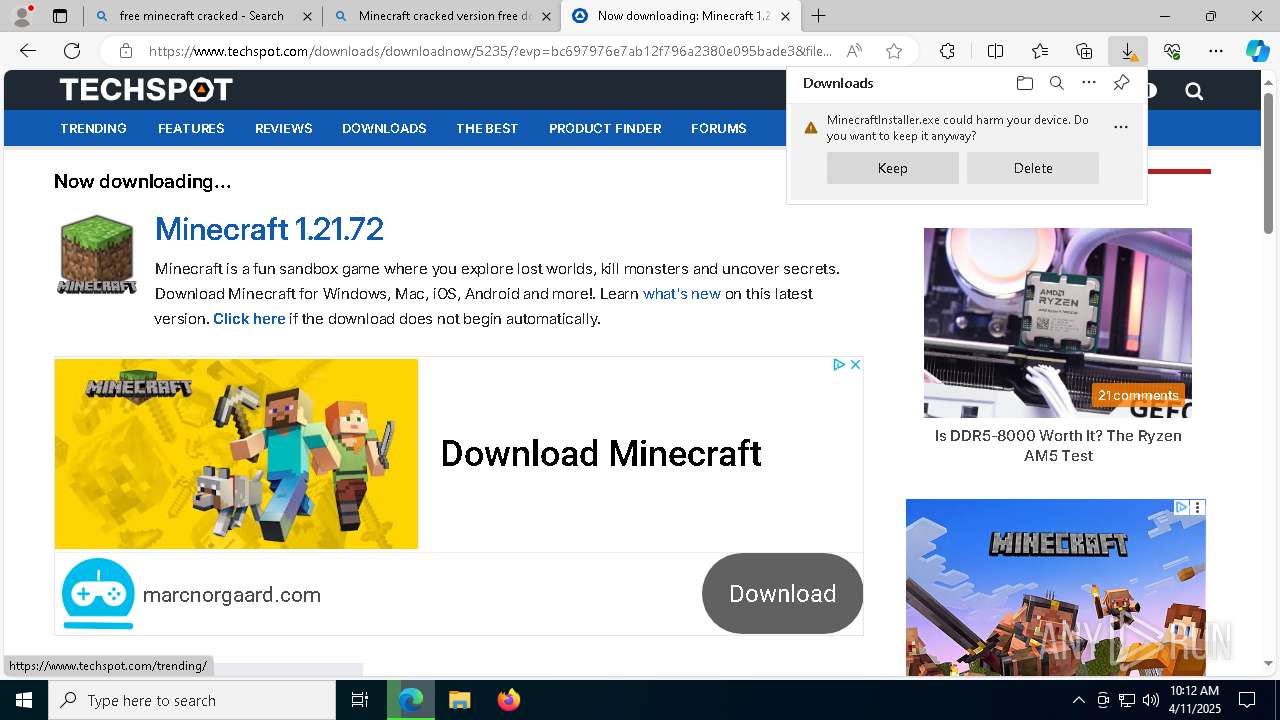The width and height of the screenshot is (1280, 720).
Task: Go back with the browser back arrow
Action: [28, 51]
